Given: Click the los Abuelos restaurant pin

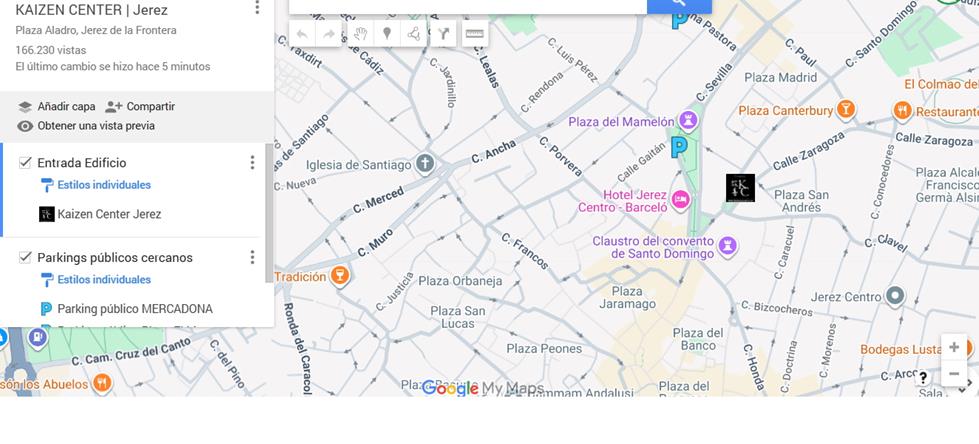Looking at the screenshot, I should tap(102, 382).
